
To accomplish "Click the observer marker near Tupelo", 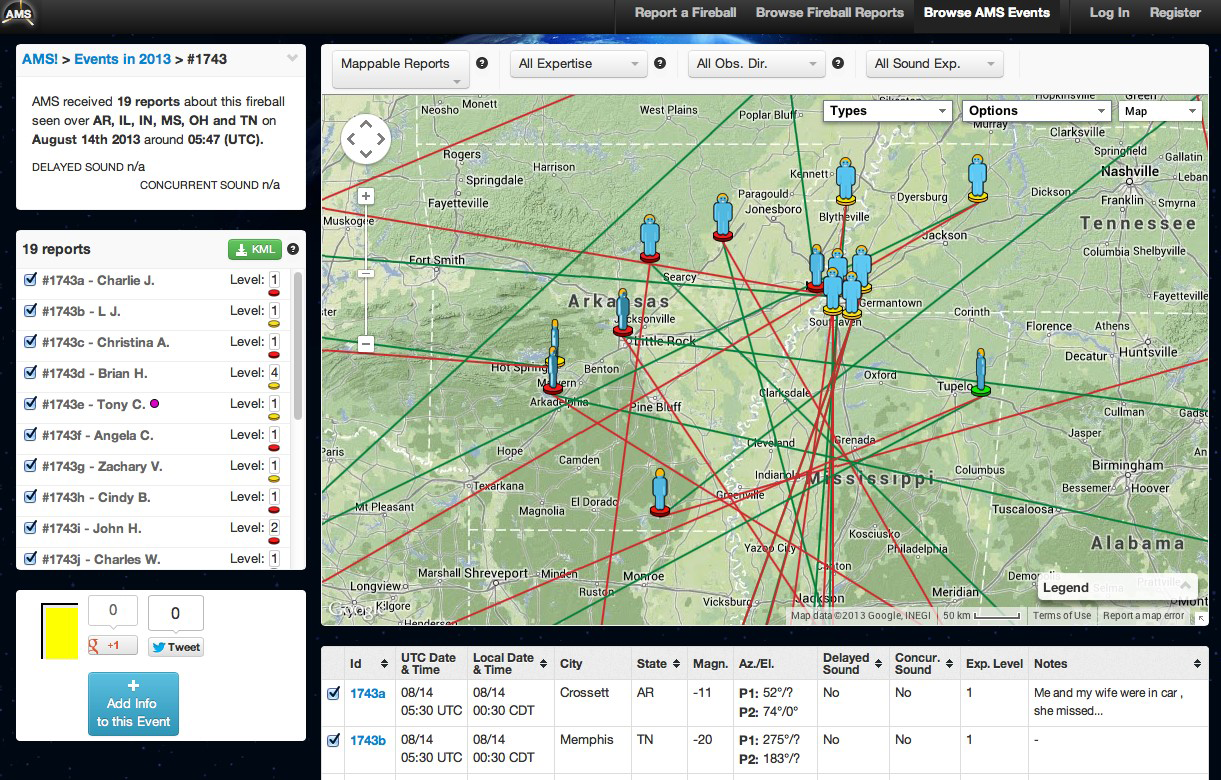I will pyautogui.click(x=981, y=371).
